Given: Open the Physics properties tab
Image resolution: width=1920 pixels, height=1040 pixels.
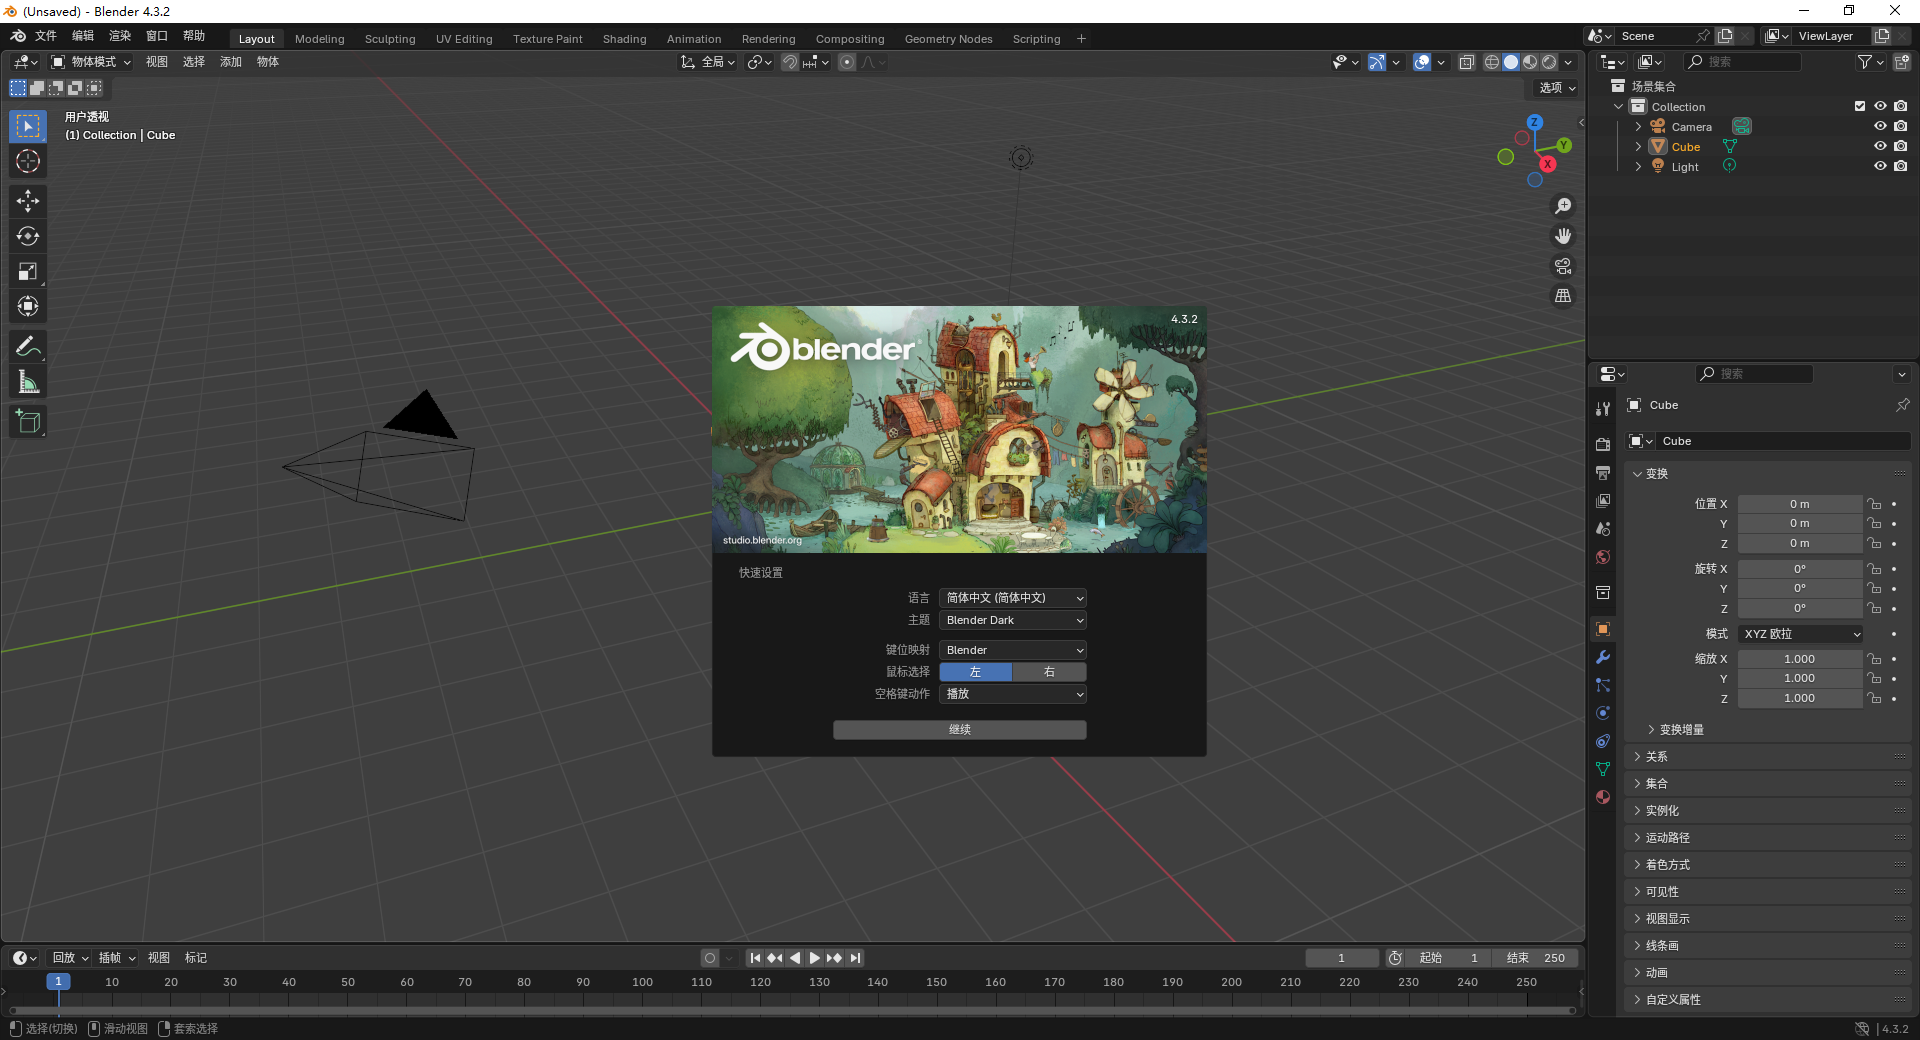Looking at the screenshot, I should tap(1602, 713).
